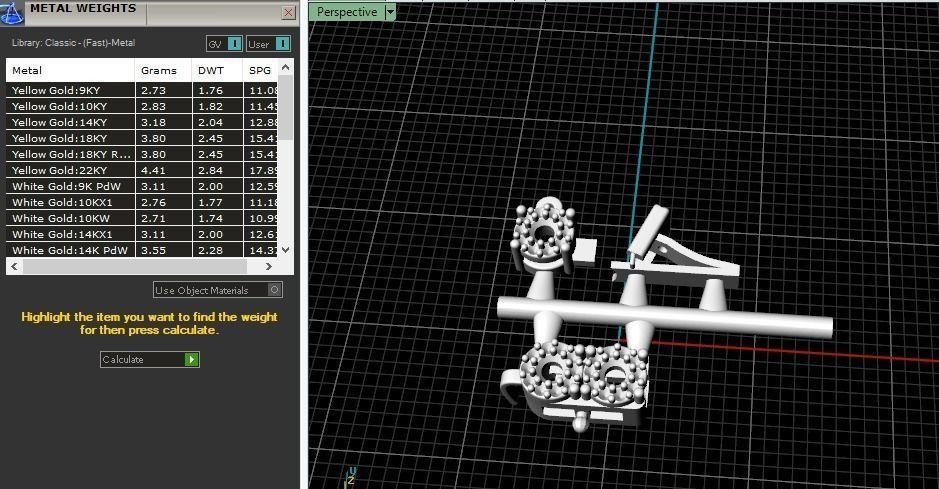
Task: Click the Metal Weights panel logo icon
Action: tap(12, 12)
